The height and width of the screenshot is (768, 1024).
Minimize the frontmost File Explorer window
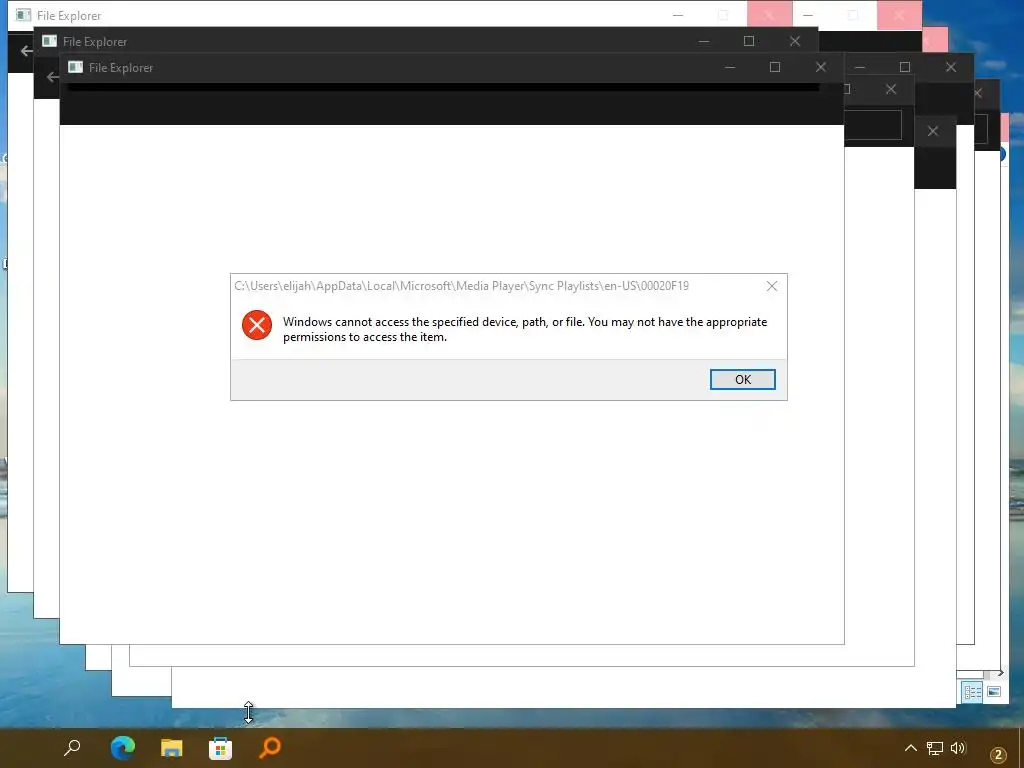point(729,67)
